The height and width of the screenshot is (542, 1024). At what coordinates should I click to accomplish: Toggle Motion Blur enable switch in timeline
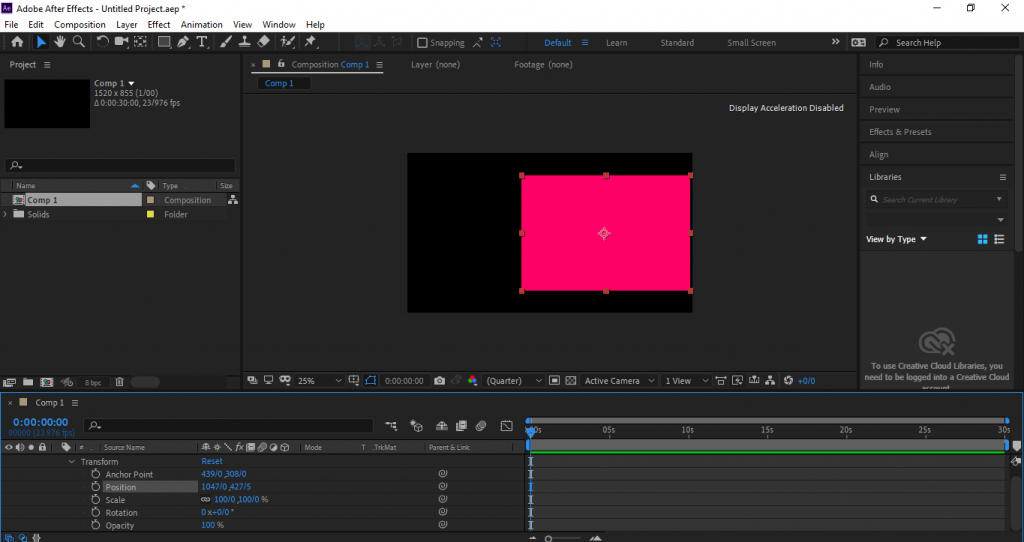pyautogui.click(x=481, y=426)
